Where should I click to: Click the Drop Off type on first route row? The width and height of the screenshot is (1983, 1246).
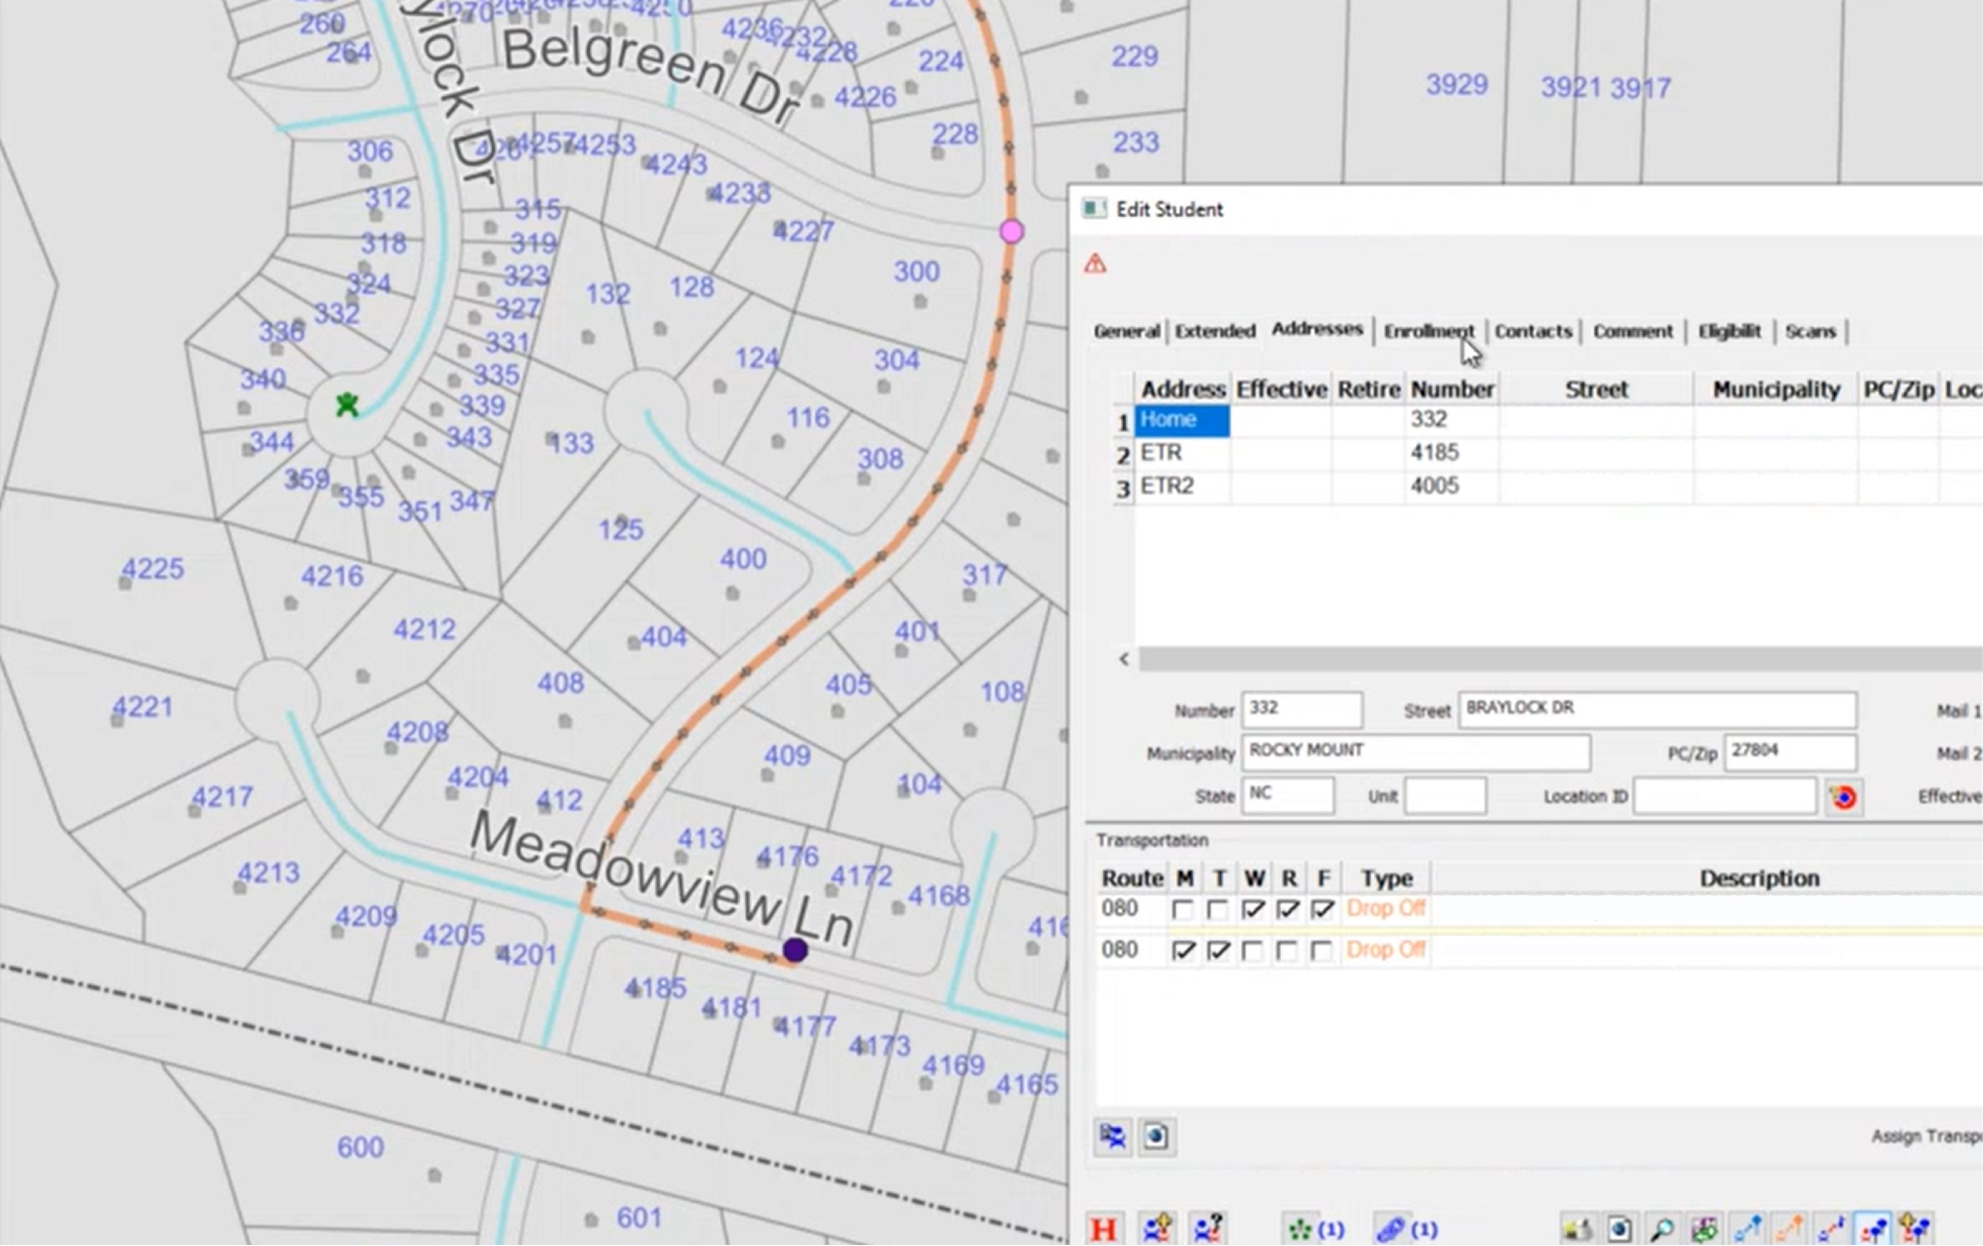[1385, 909]
